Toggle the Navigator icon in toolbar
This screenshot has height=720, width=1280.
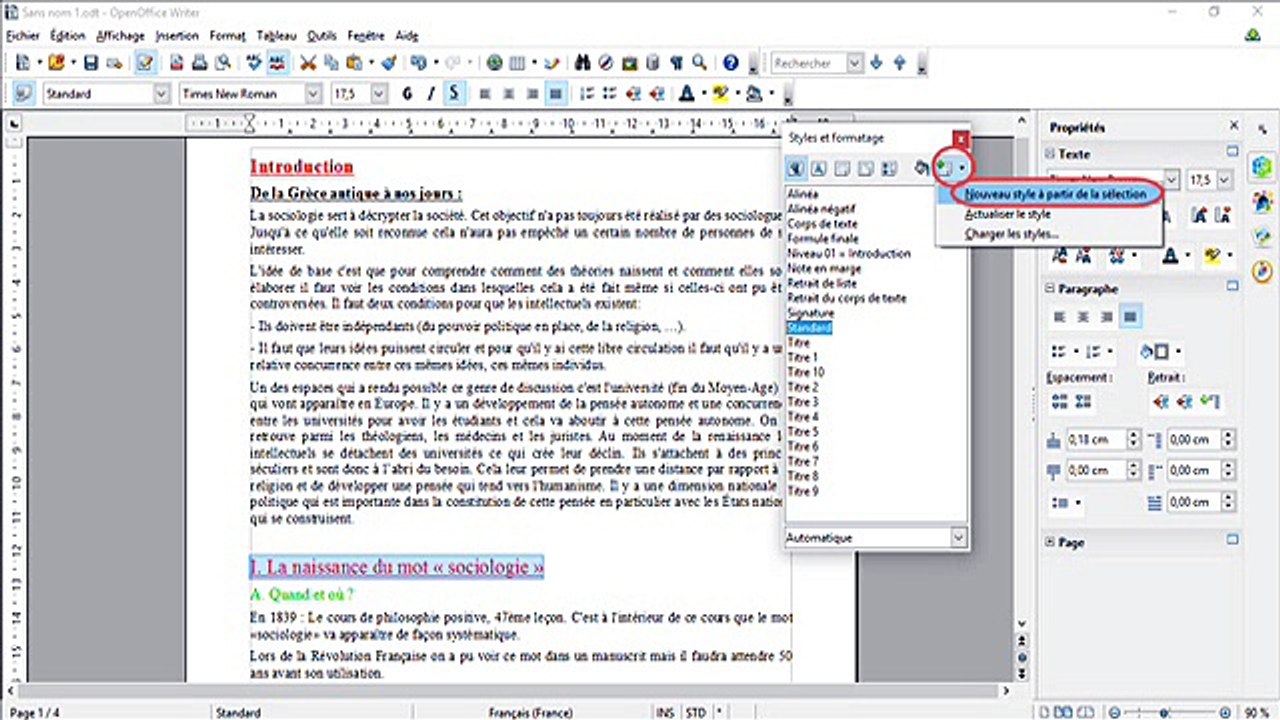tap(607, 63)
